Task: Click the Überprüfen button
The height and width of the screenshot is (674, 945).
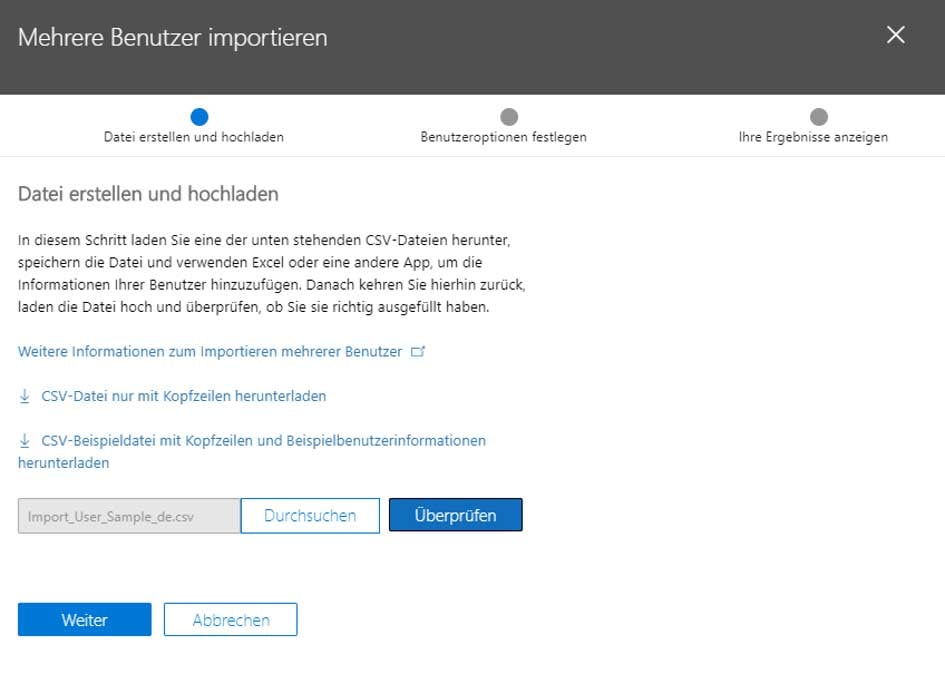Action: click(x=456, y=515)
